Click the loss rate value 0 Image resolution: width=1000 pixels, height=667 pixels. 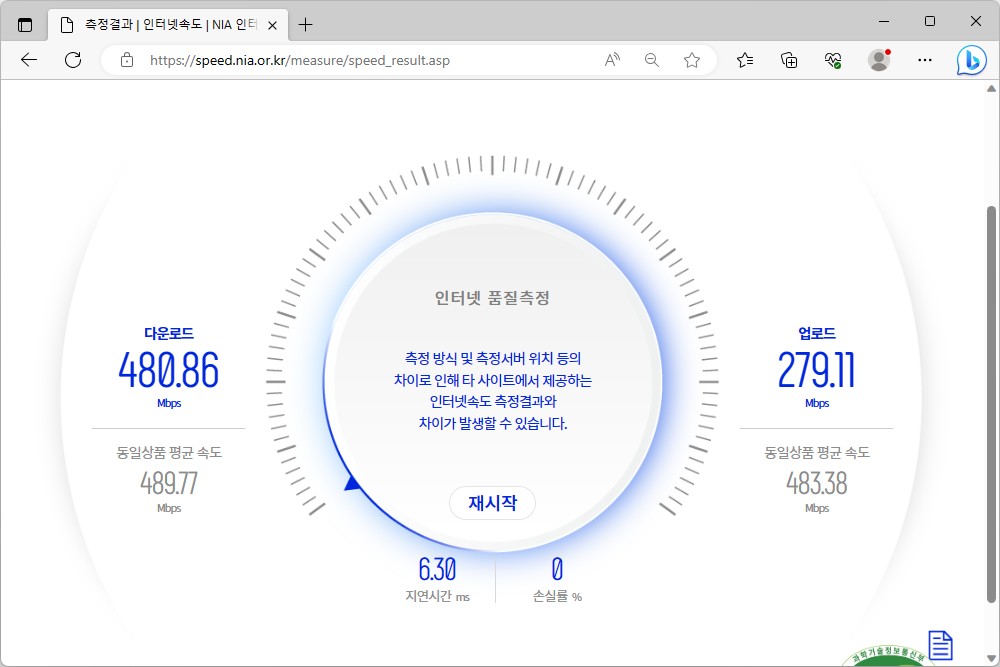click(x=557, y=569)
